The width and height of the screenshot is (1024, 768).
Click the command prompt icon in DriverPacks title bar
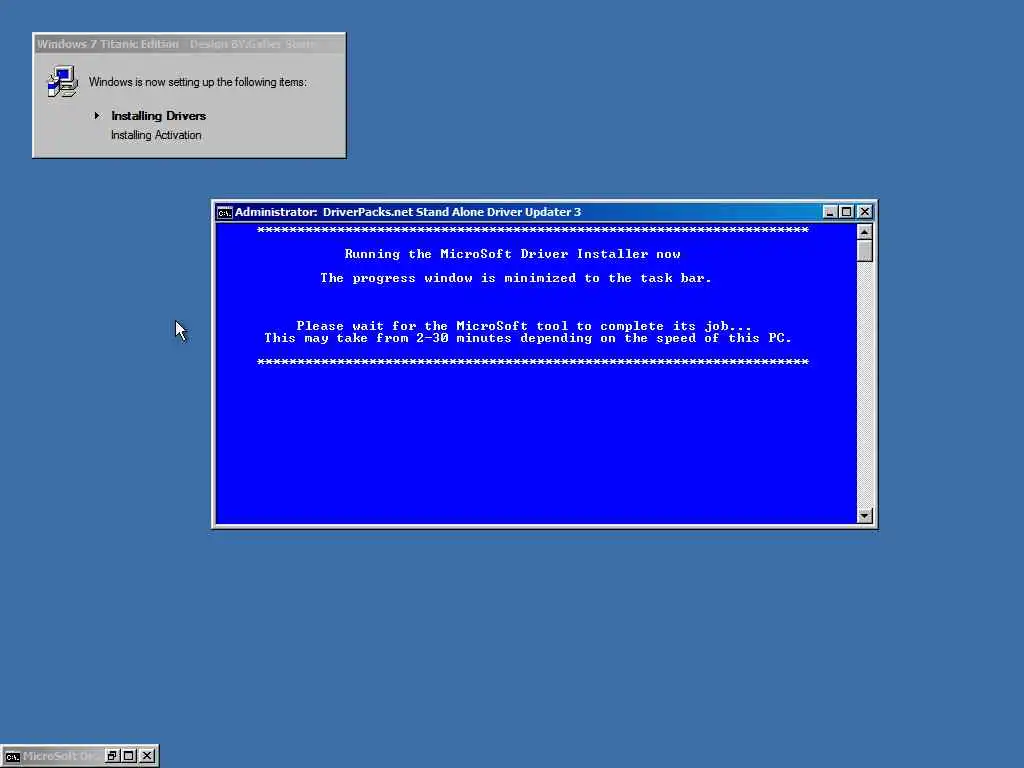(225, 212)
